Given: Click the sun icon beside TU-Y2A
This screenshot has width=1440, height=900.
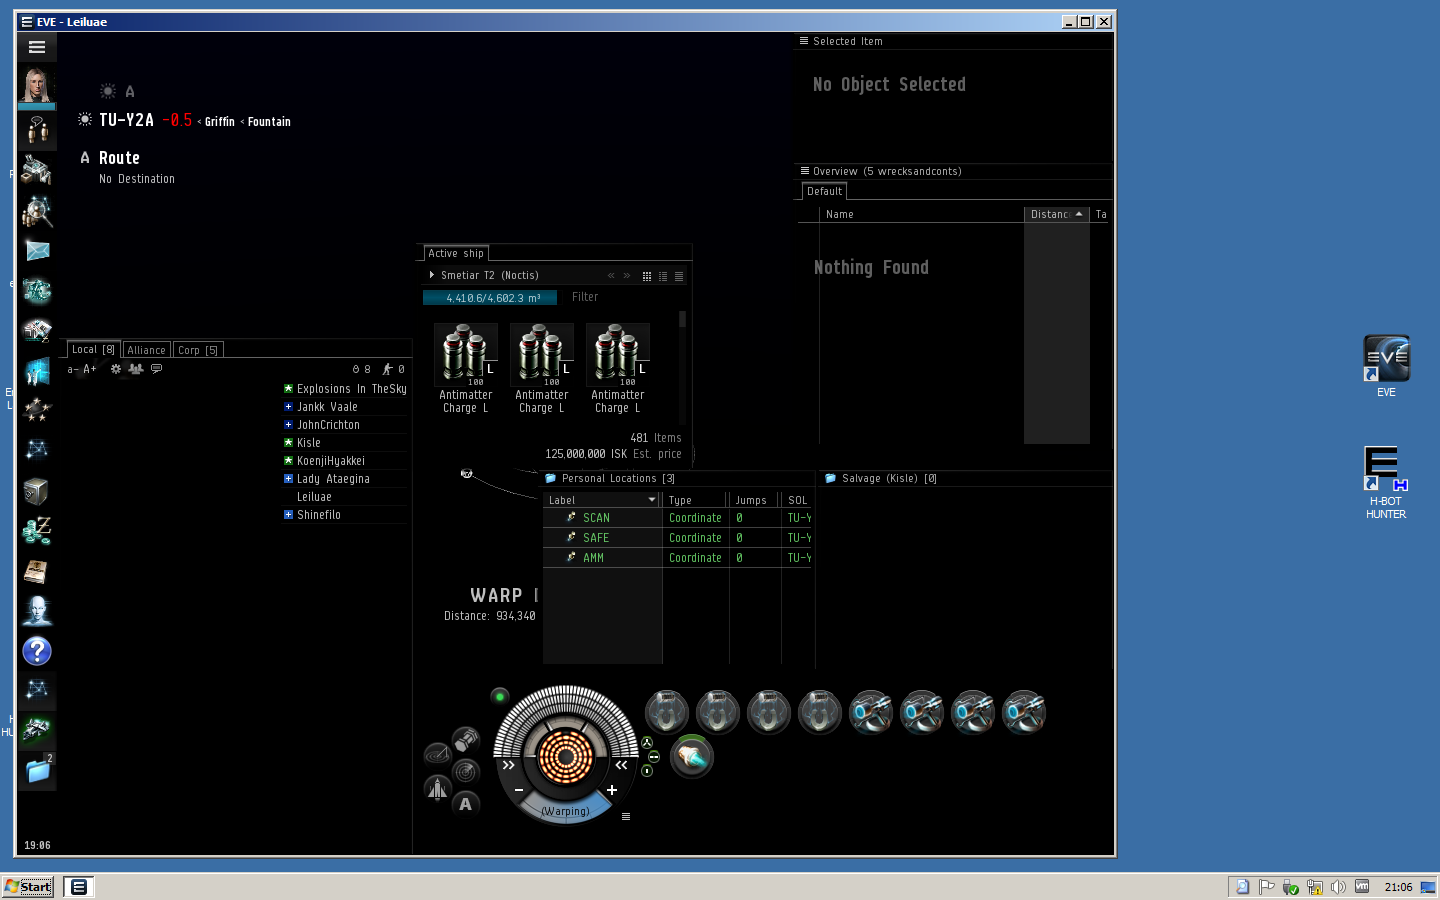Looking at the screenshot, I should pyautogui.click(x=85, y=119).
